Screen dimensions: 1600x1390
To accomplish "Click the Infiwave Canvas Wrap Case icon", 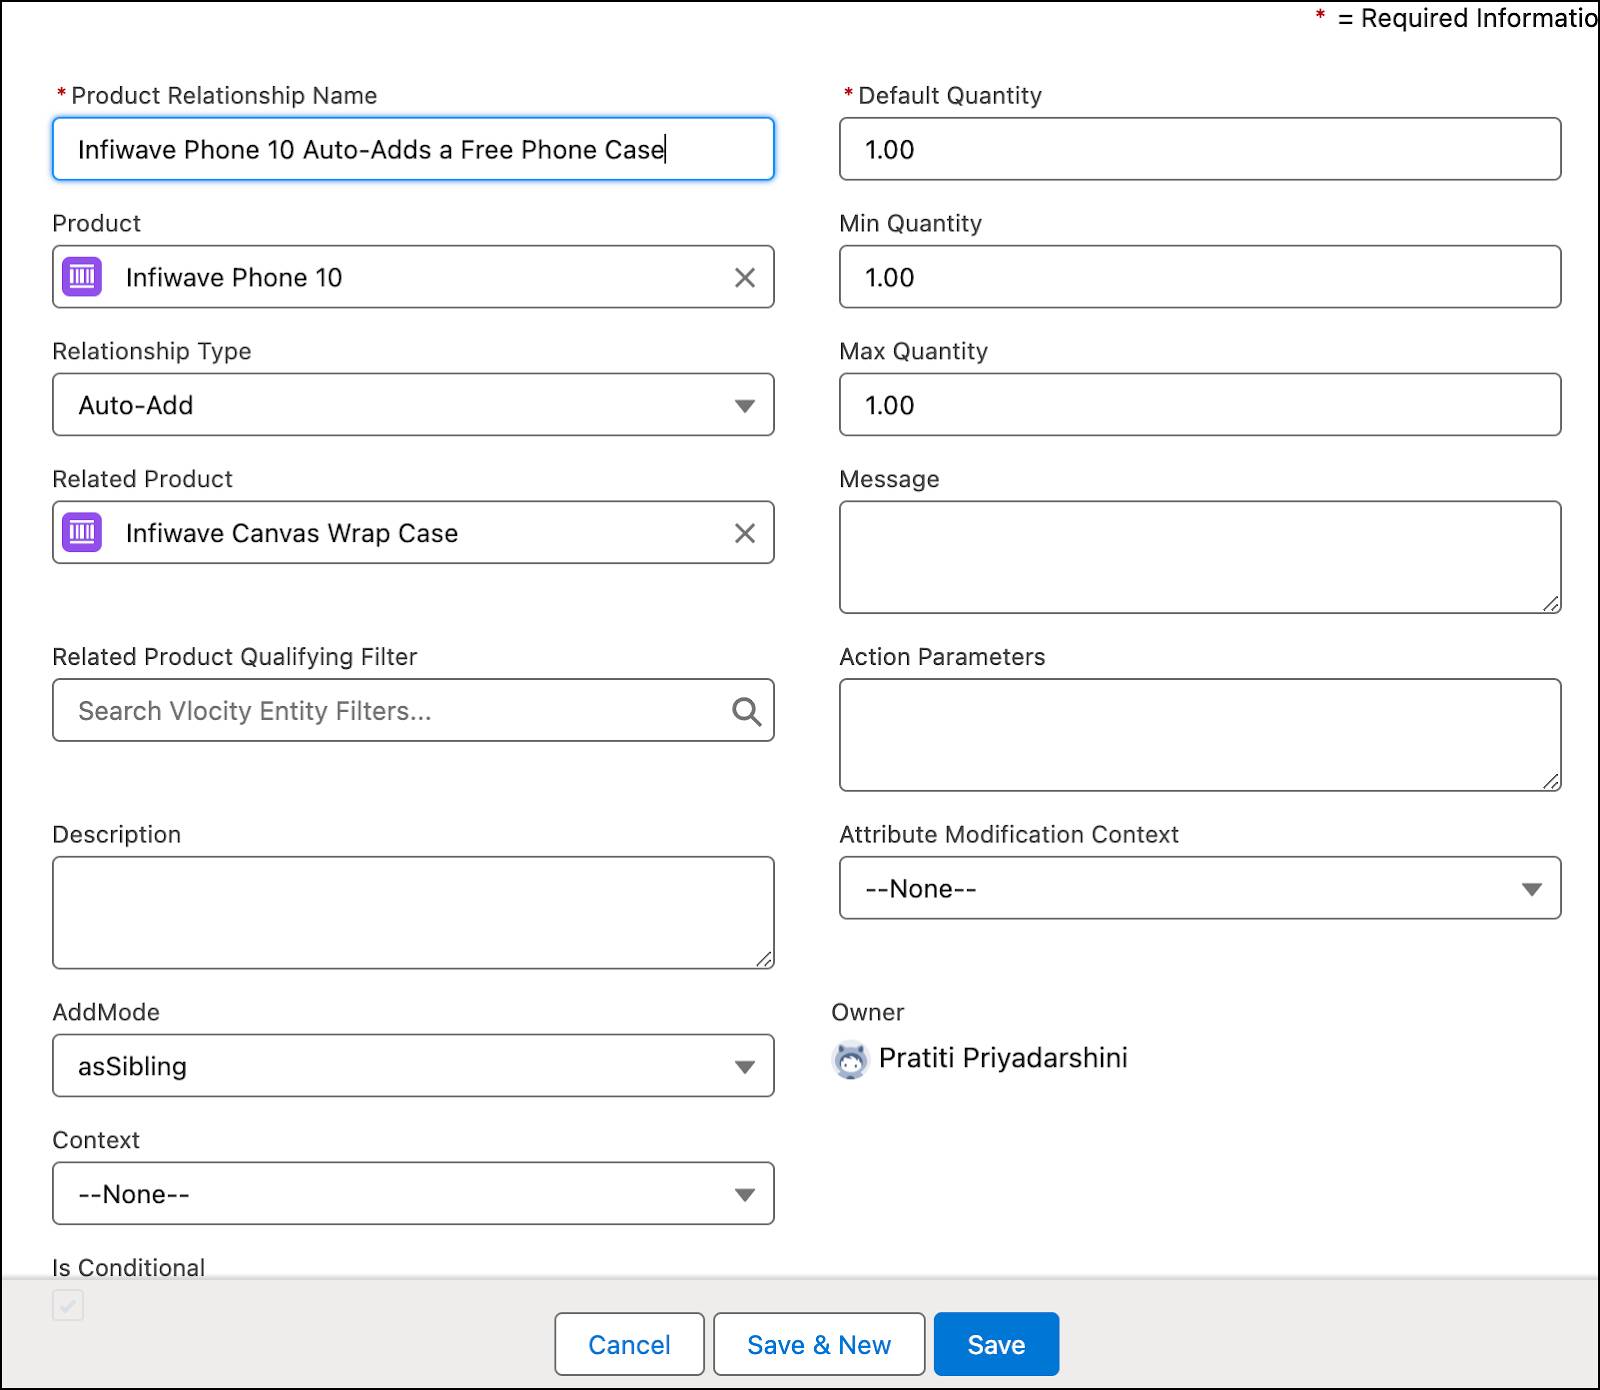I will pyautogui.click(x=82, y=533).
